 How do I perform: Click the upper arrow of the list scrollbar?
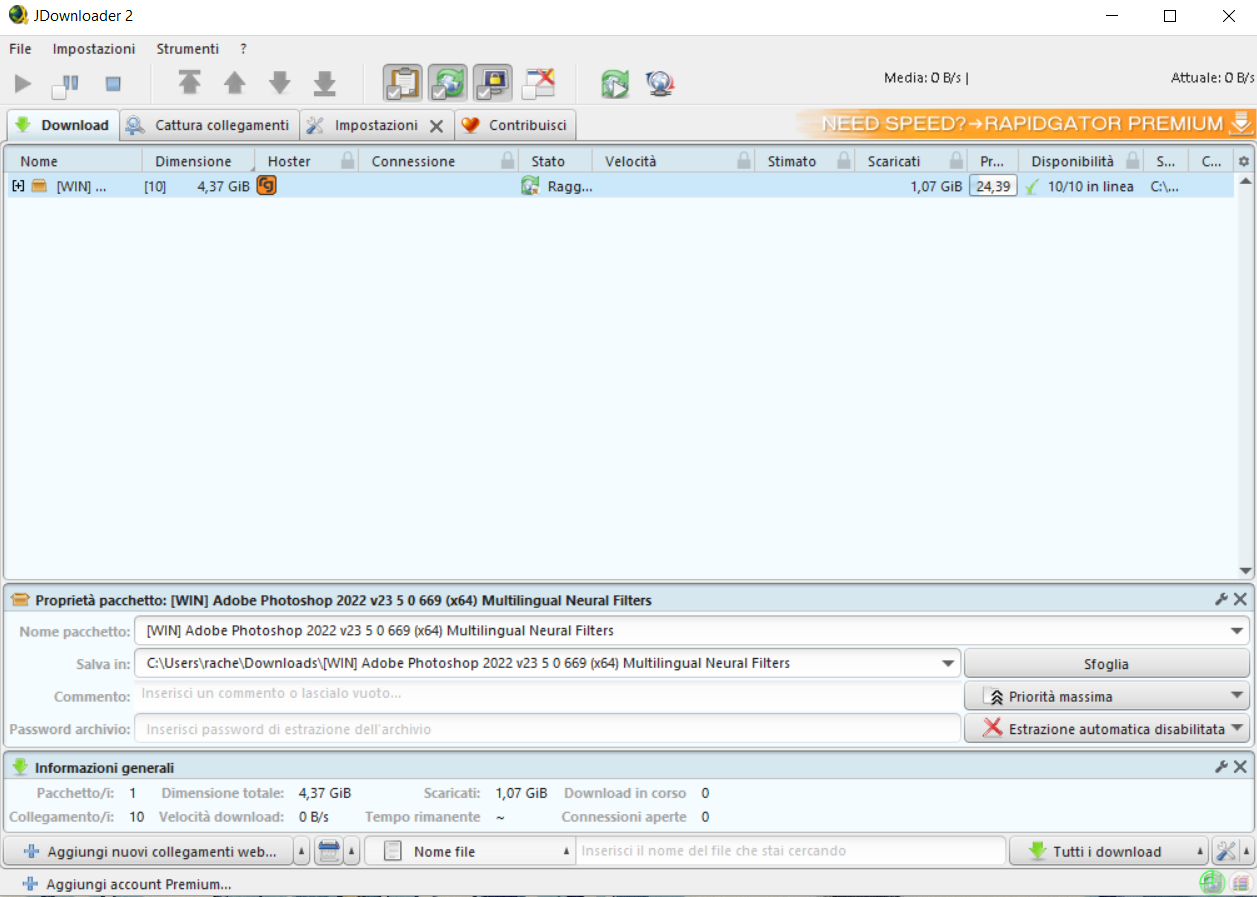coord(1245,181)
